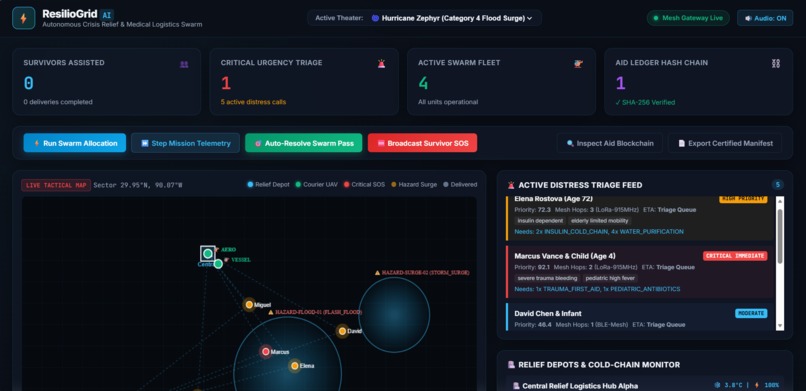Click the Relief Depot legend dot
806x391 pixels.
[250, 184]
